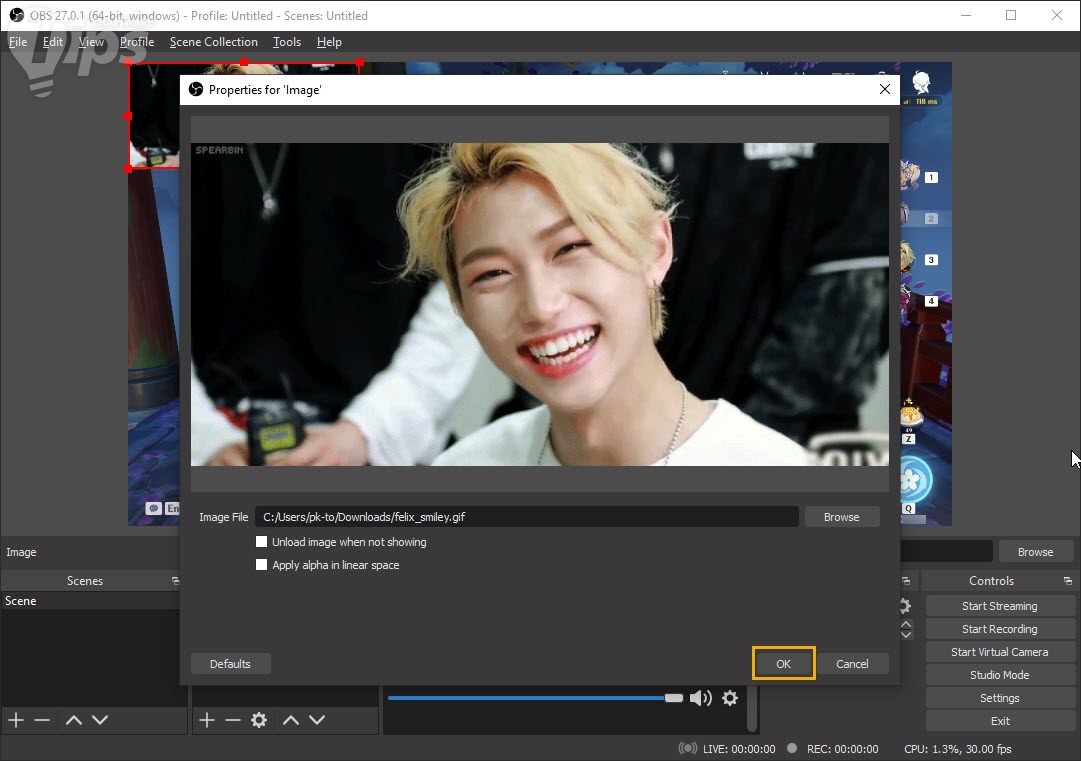Screen dimensions: 1081x761
Task: Click Start Recording in Controls
Action: tap(999, 629)
